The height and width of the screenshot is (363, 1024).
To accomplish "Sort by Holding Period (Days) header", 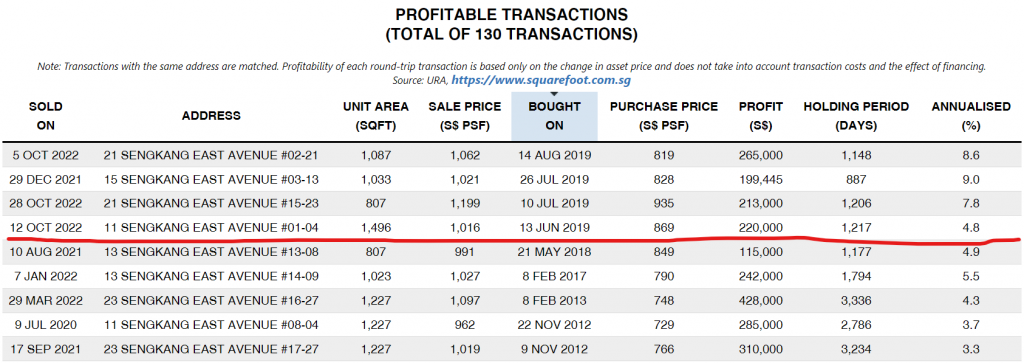I will pyautogui.click(x=856, y=116).
